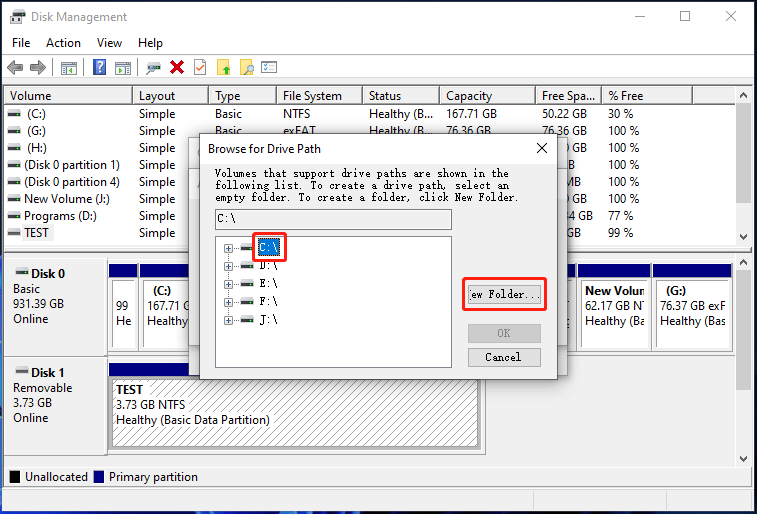
Task: Click the folder with magnifier icon
Action: click(x=246, y=67)
